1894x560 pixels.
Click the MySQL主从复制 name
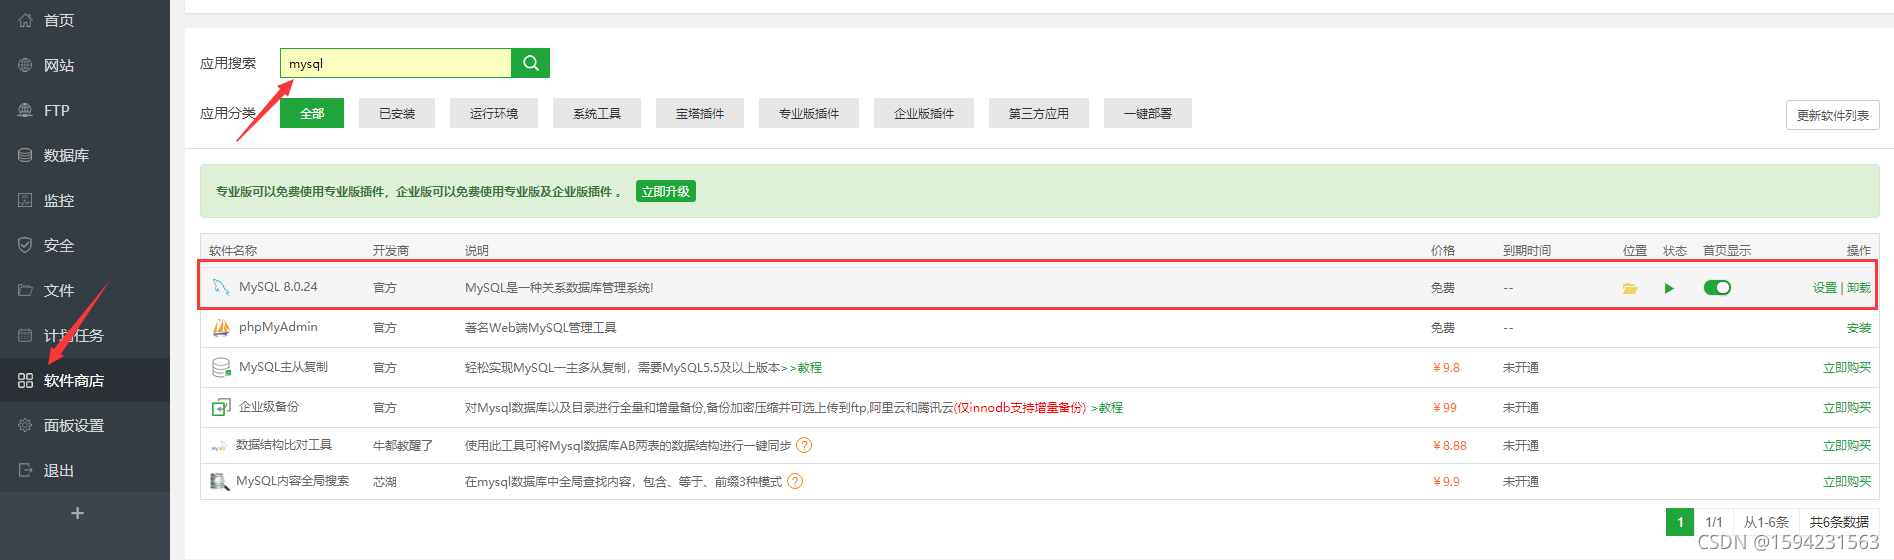click(283, 367)
